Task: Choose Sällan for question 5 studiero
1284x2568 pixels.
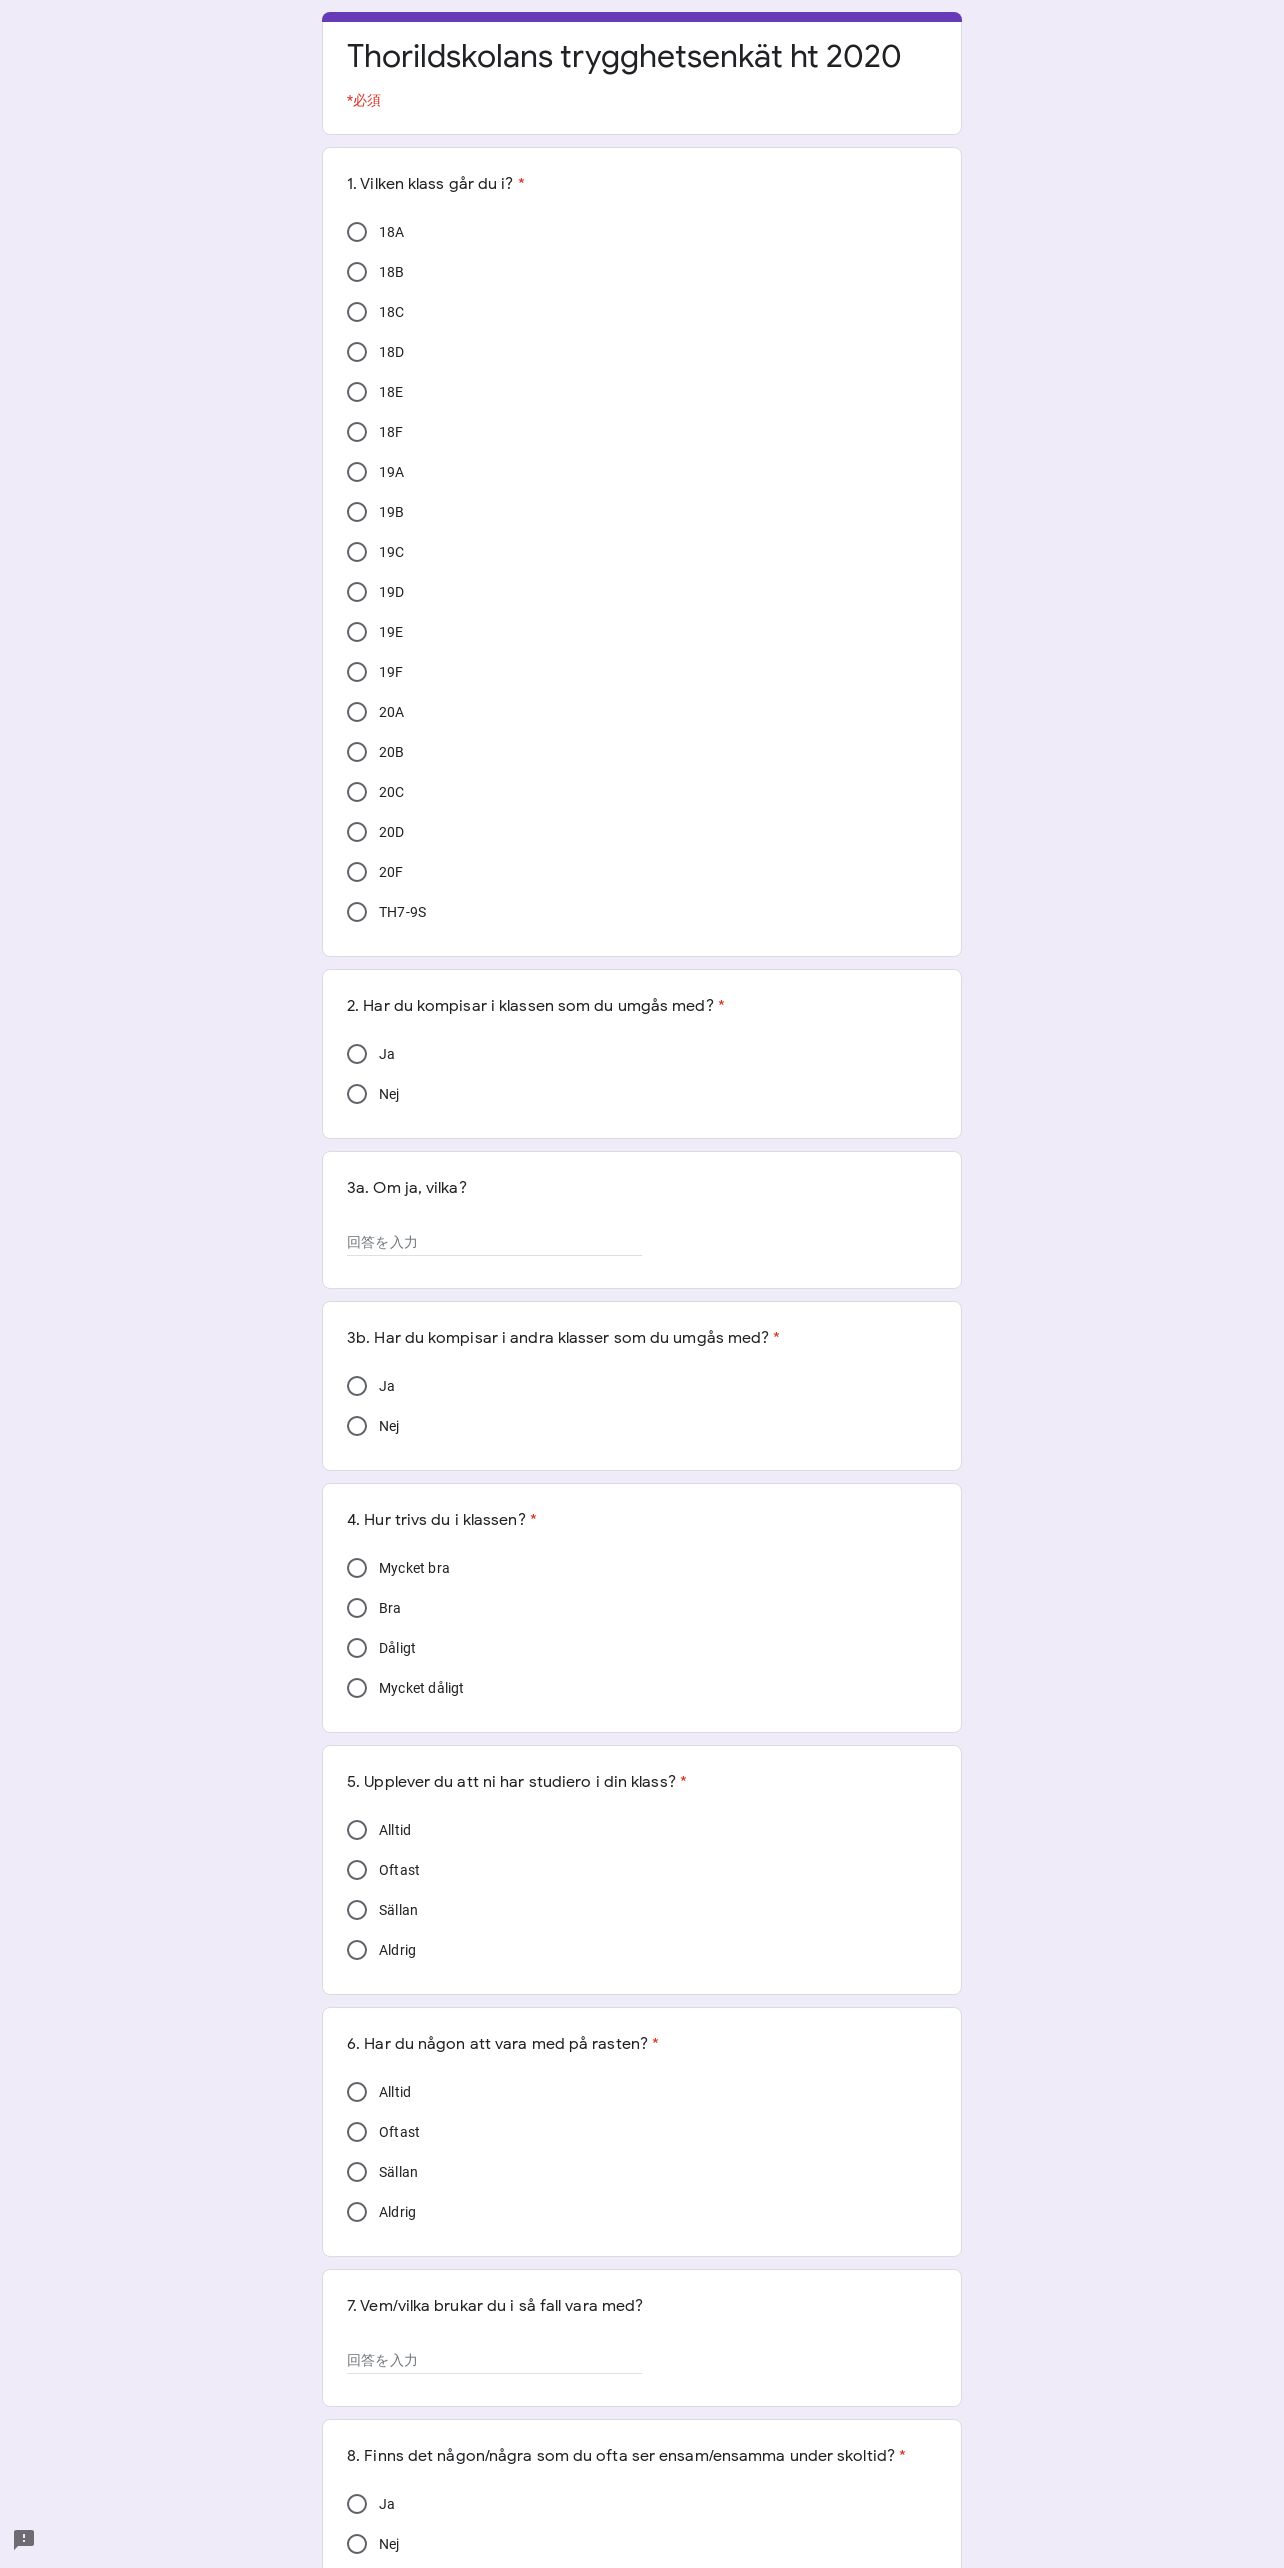Action: (357, 1910)
